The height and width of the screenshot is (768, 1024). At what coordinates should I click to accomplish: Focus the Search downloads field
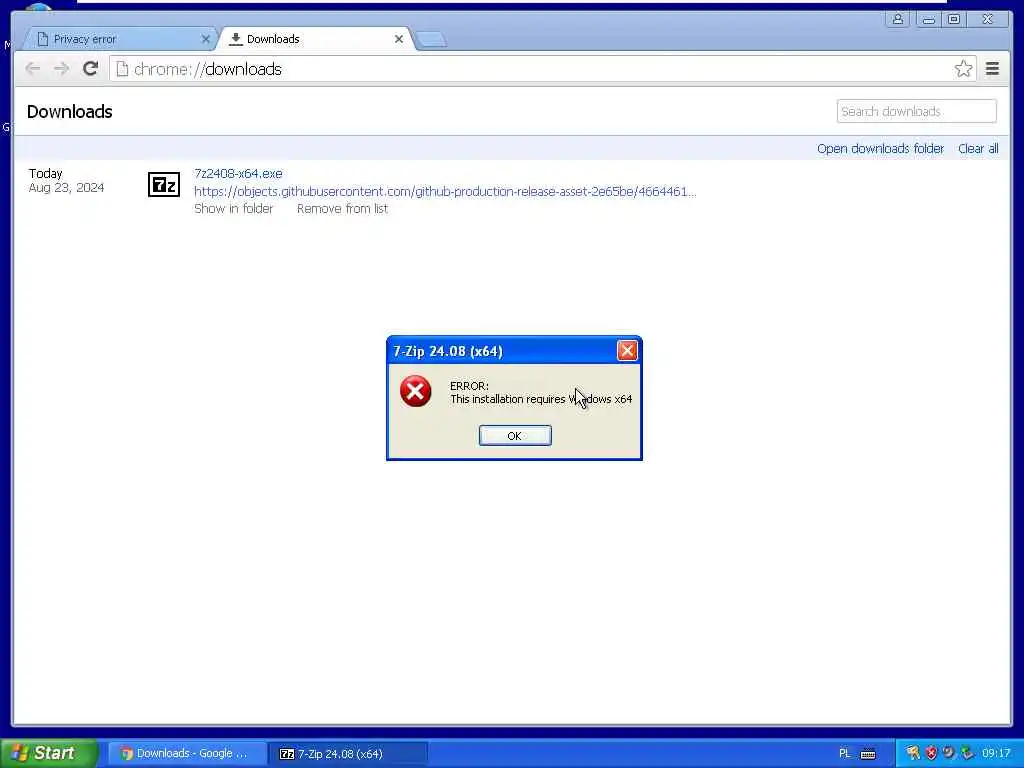click(916, 111)
